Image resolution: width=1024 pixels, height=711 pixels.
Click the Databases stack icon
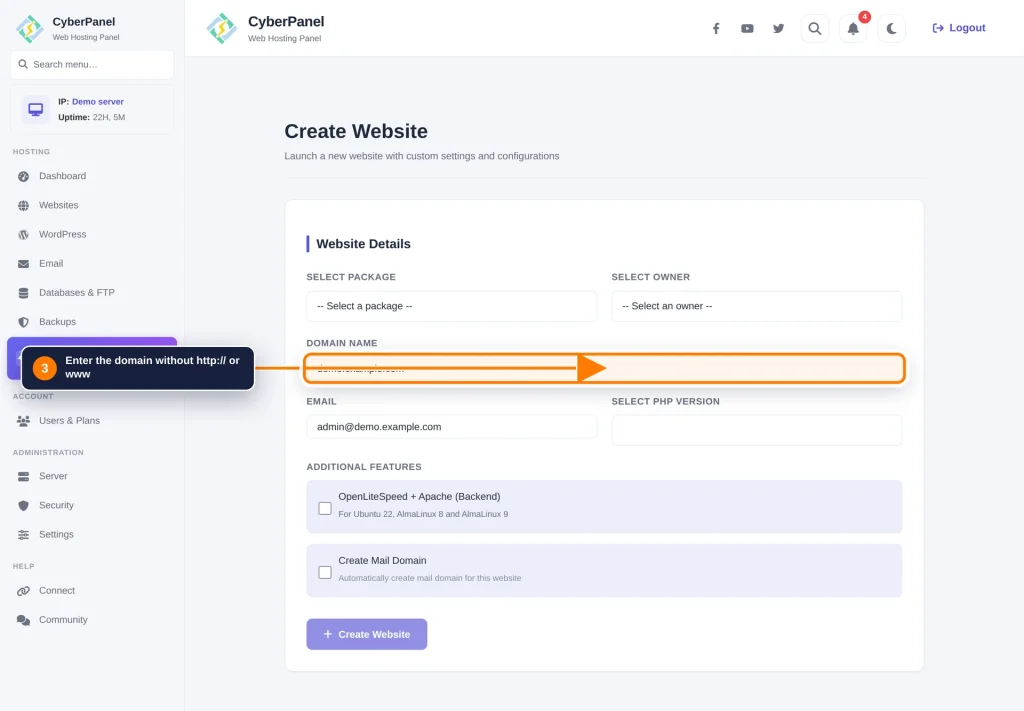click(24, 293)
